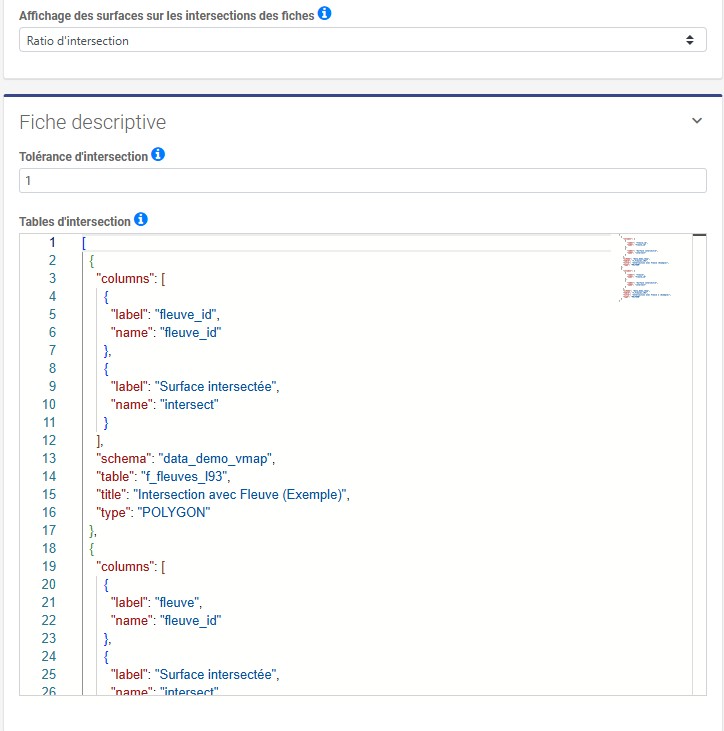Click "label": "Surface intersectée" on line 25
The width and height of the screenshot is (724, 731).
195,675
